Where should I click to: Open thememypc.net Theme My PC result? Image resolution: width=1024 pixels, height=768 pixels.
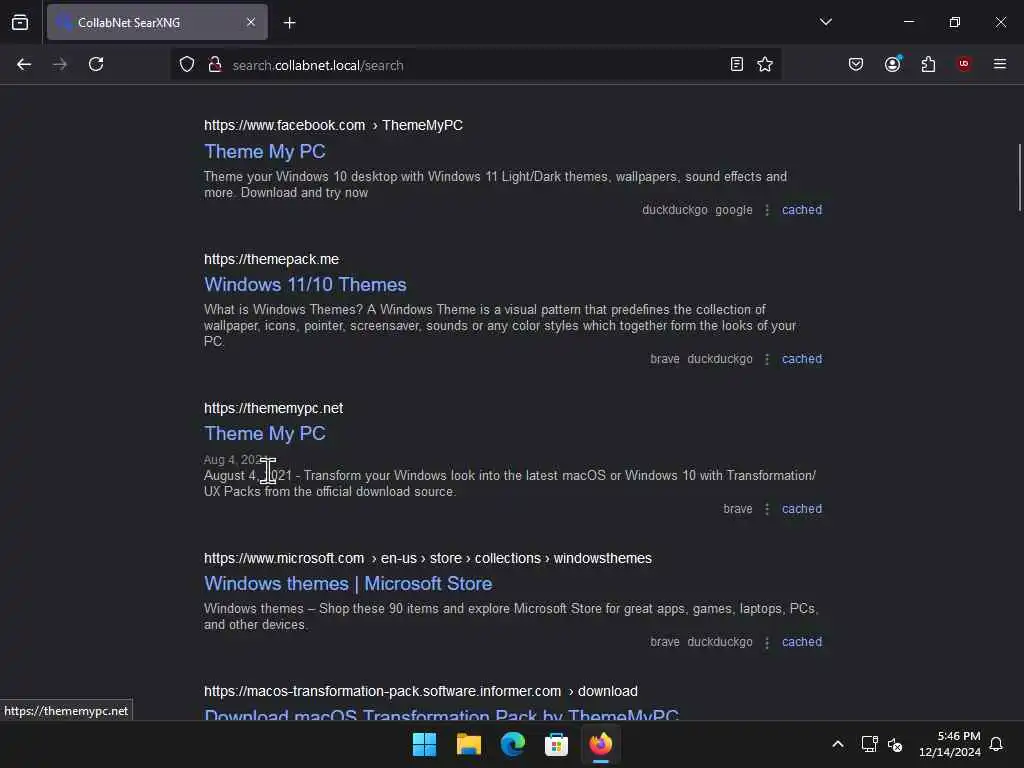point(264,434)
